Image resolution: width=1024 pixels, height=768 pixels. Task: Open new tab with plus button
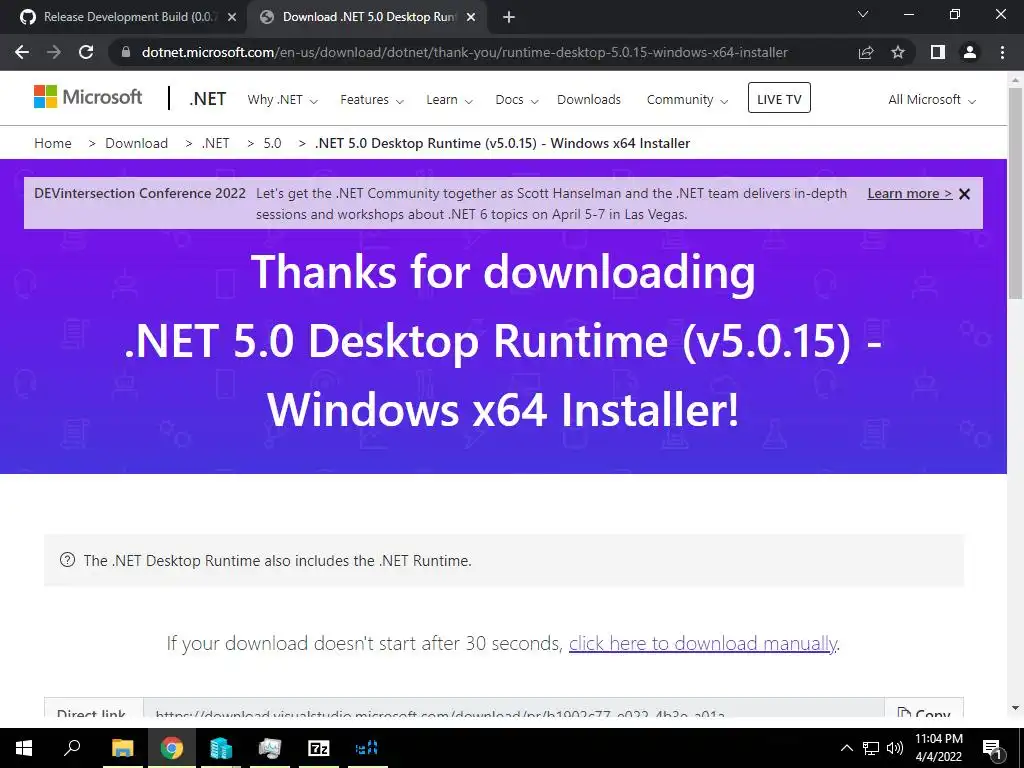509,18
